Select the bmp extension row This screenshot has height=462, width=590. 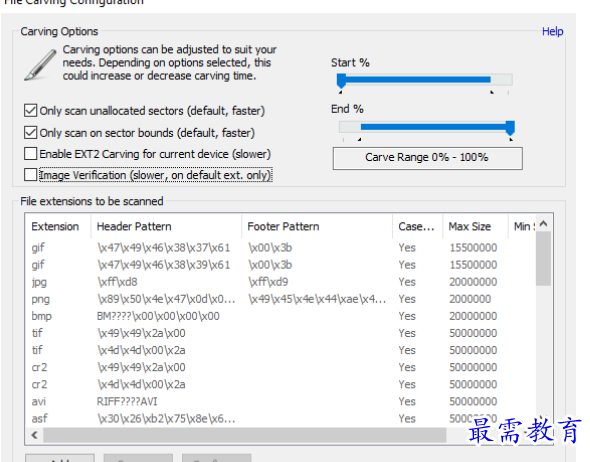pyautogui.click(x=280, y=316)
